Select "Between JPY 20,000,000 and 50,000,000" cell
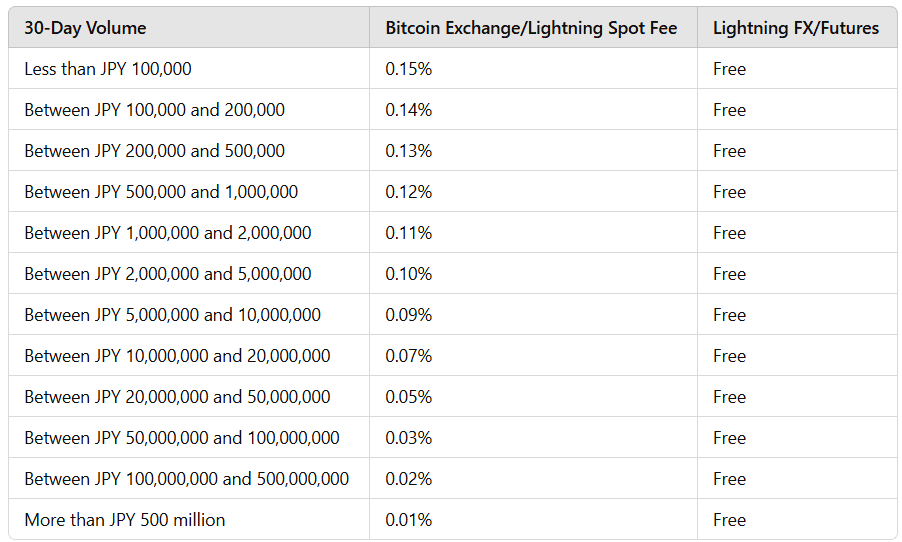 click(x=177, y=397)
